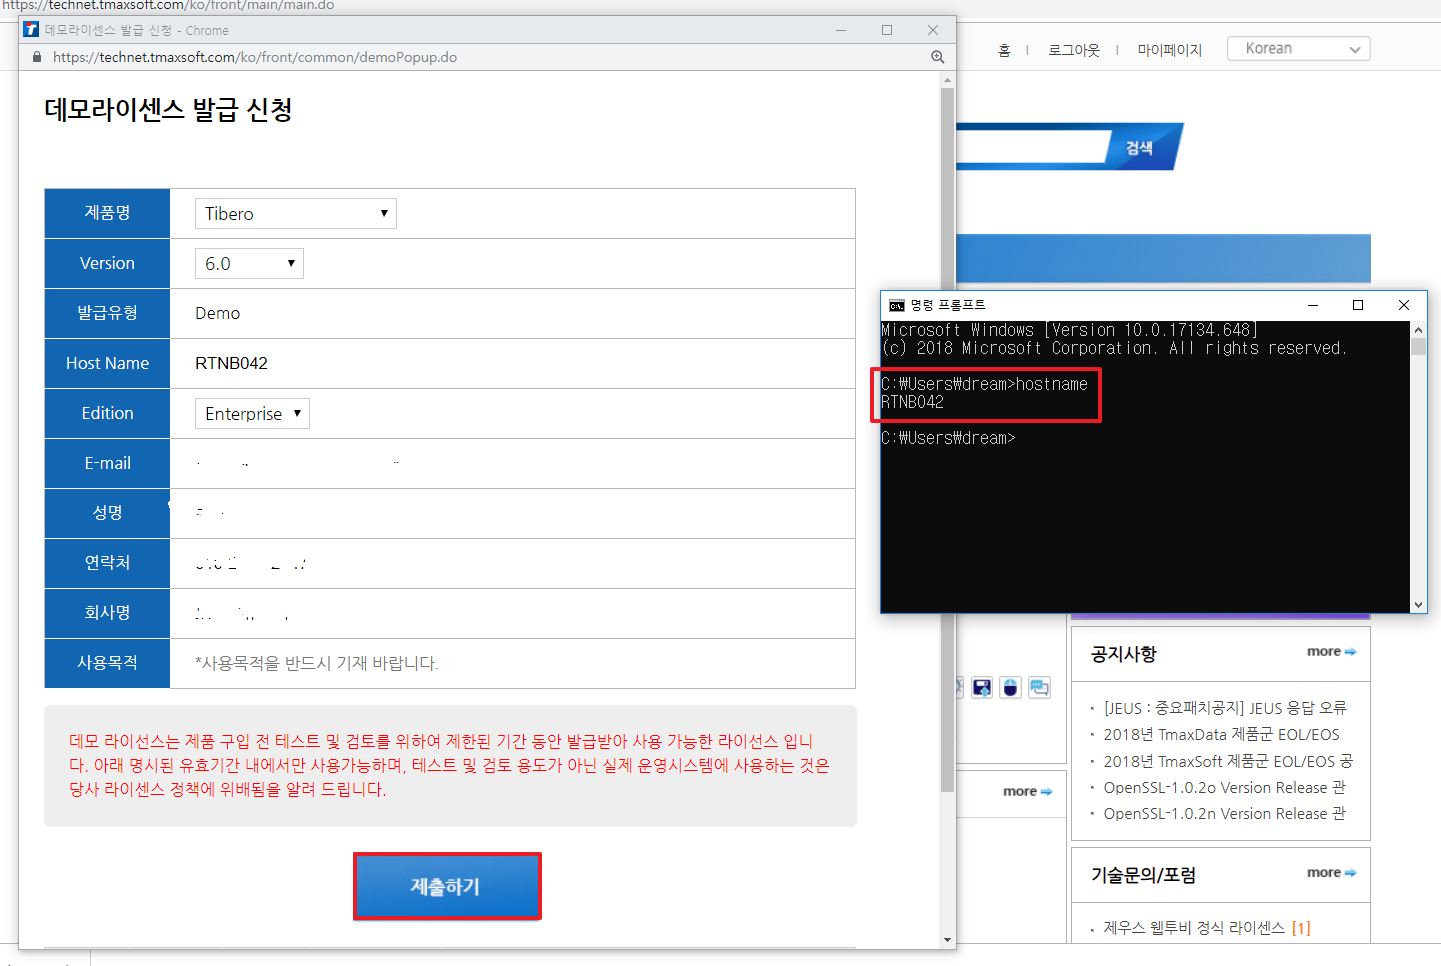Click the popup vertical scrollbar thumb

click(947, 440)
